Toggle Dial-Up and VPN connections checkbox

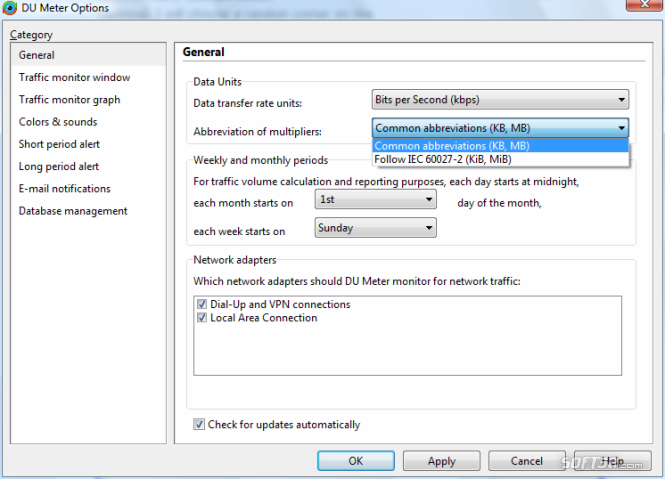(202, 304)
